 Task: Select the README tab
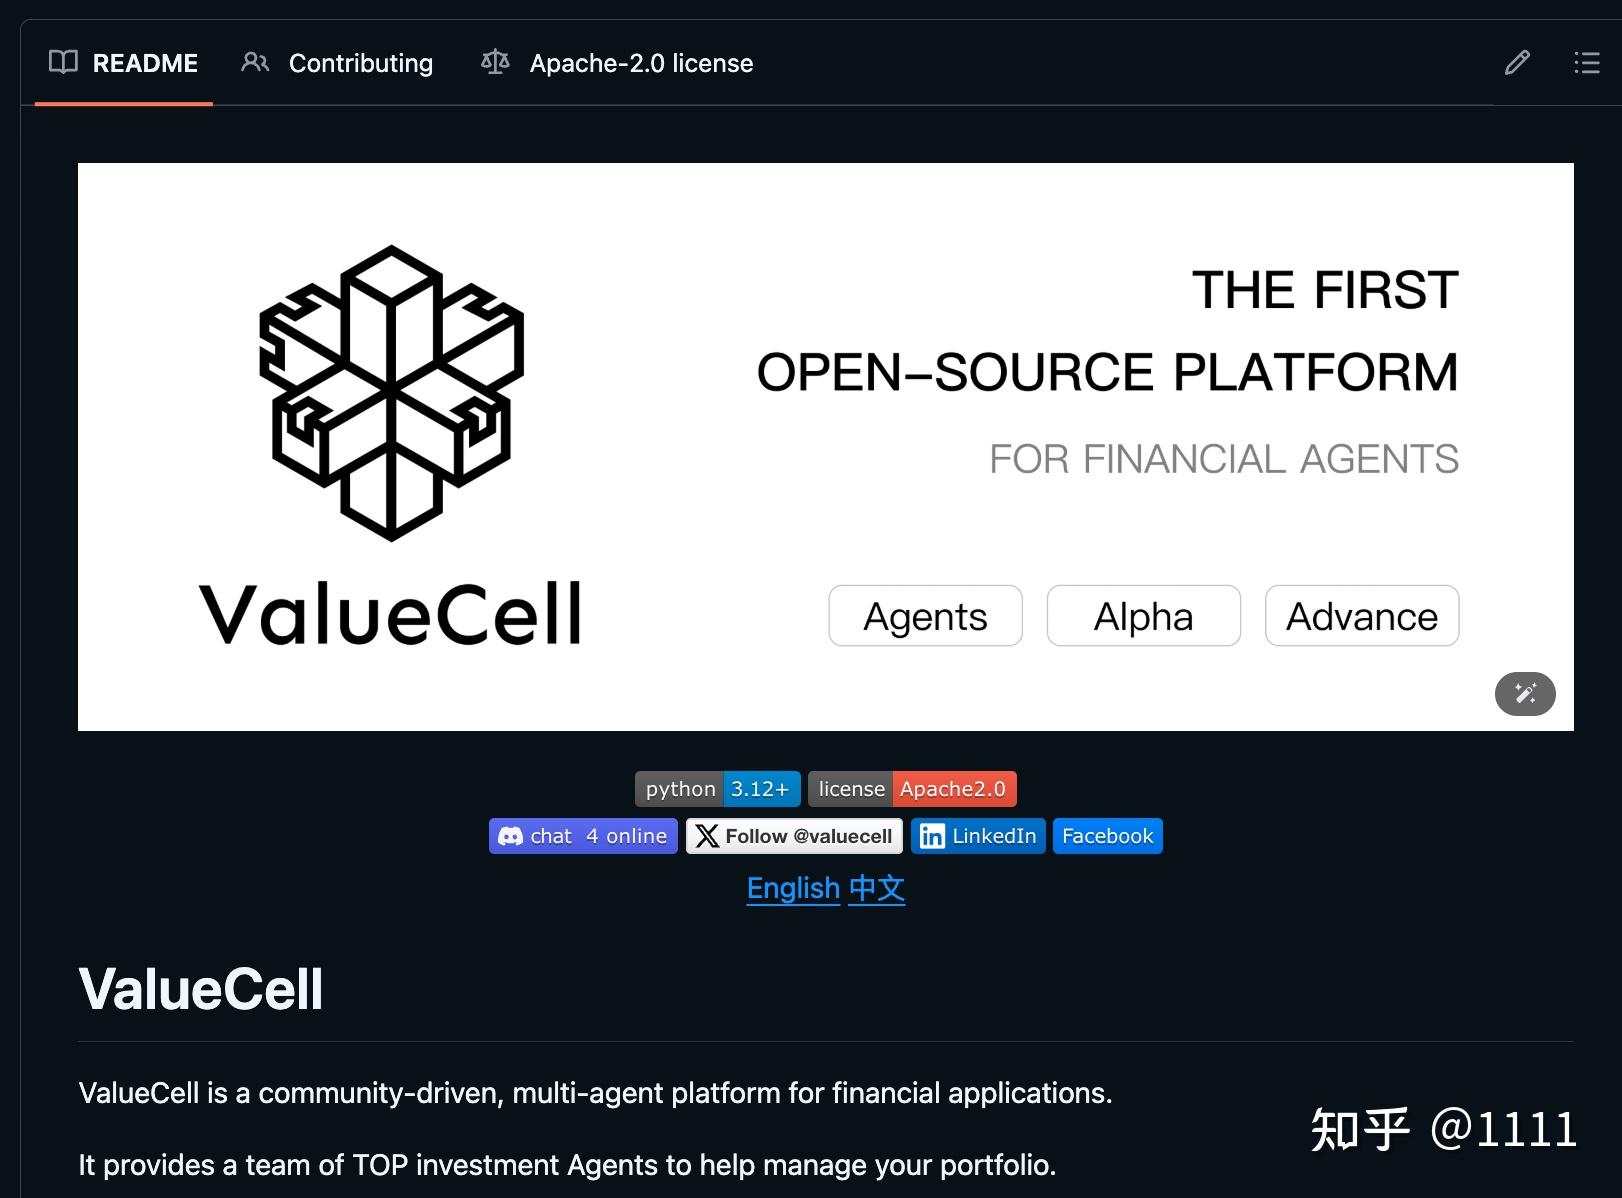(x=145, y=63)
